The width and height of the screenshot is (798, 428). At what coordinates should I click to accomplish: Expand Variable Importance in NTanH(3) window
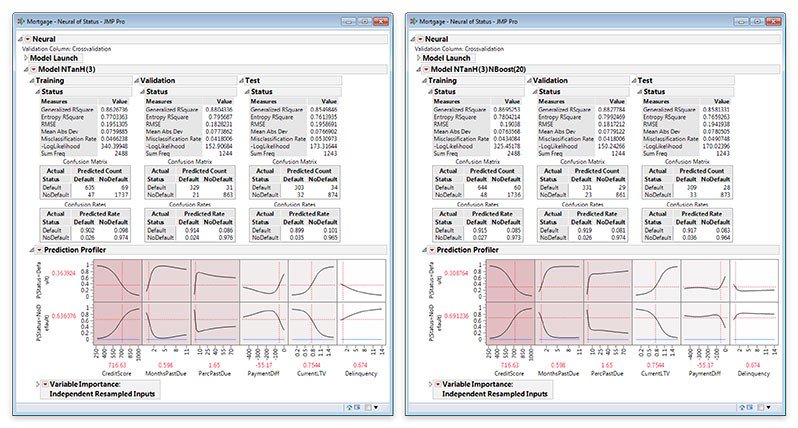coord(38,384)
